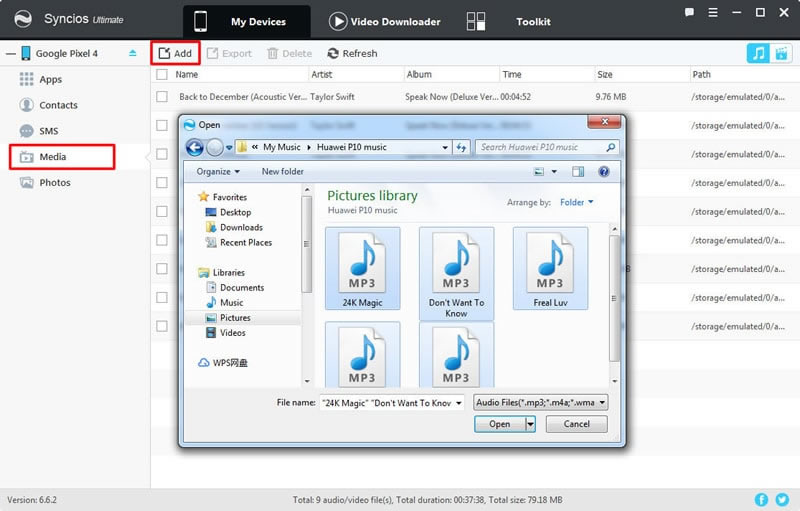Click the refresh folder icon in dialog
Screen dimensions: 800x511
pyautogui.click(x=462, y=147)
